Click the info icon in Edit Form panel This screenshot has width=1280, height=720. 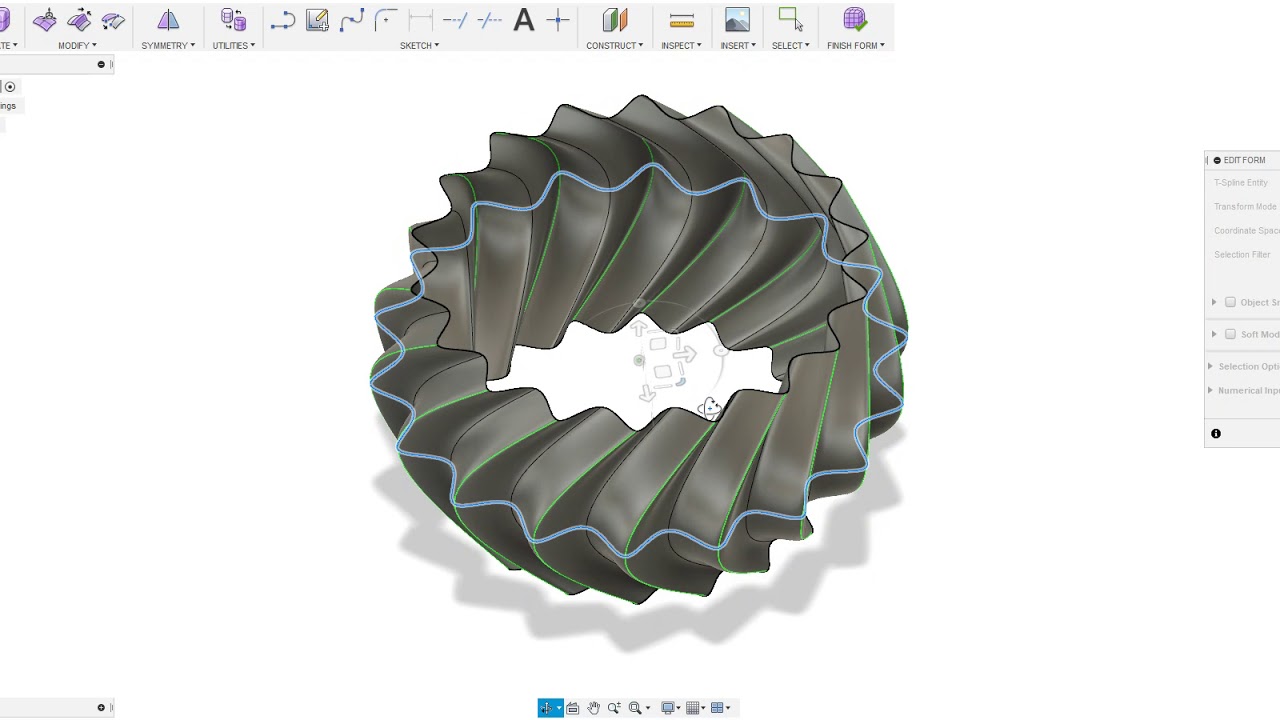(x=1216, y=434)
